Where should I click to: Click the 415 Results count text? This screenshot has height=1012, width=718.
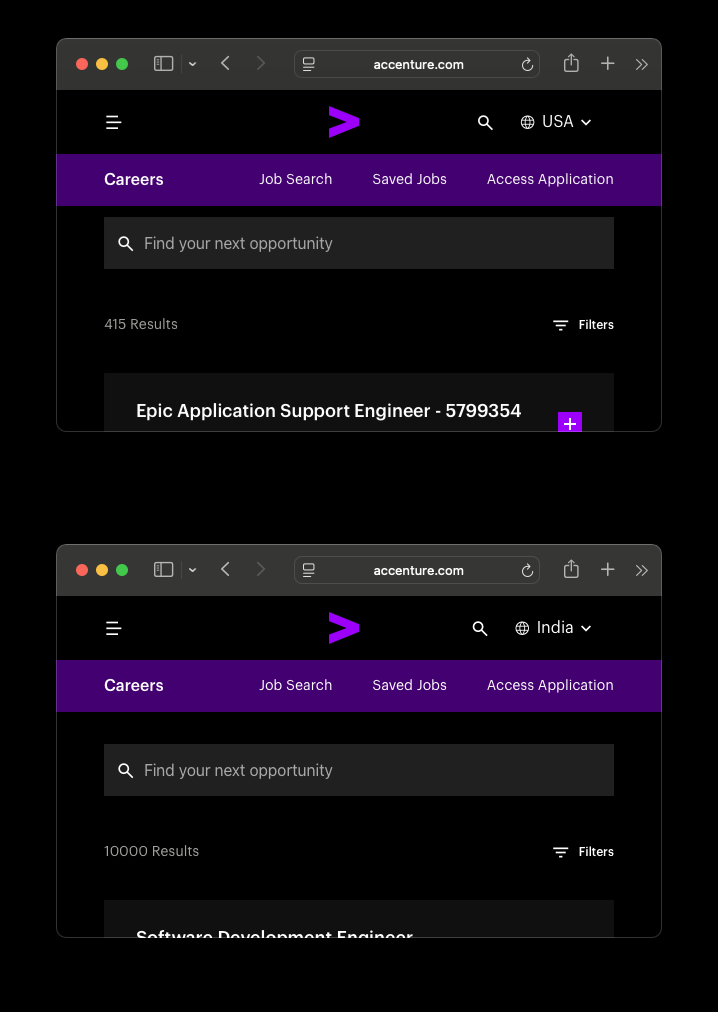[x=141, y=324]
